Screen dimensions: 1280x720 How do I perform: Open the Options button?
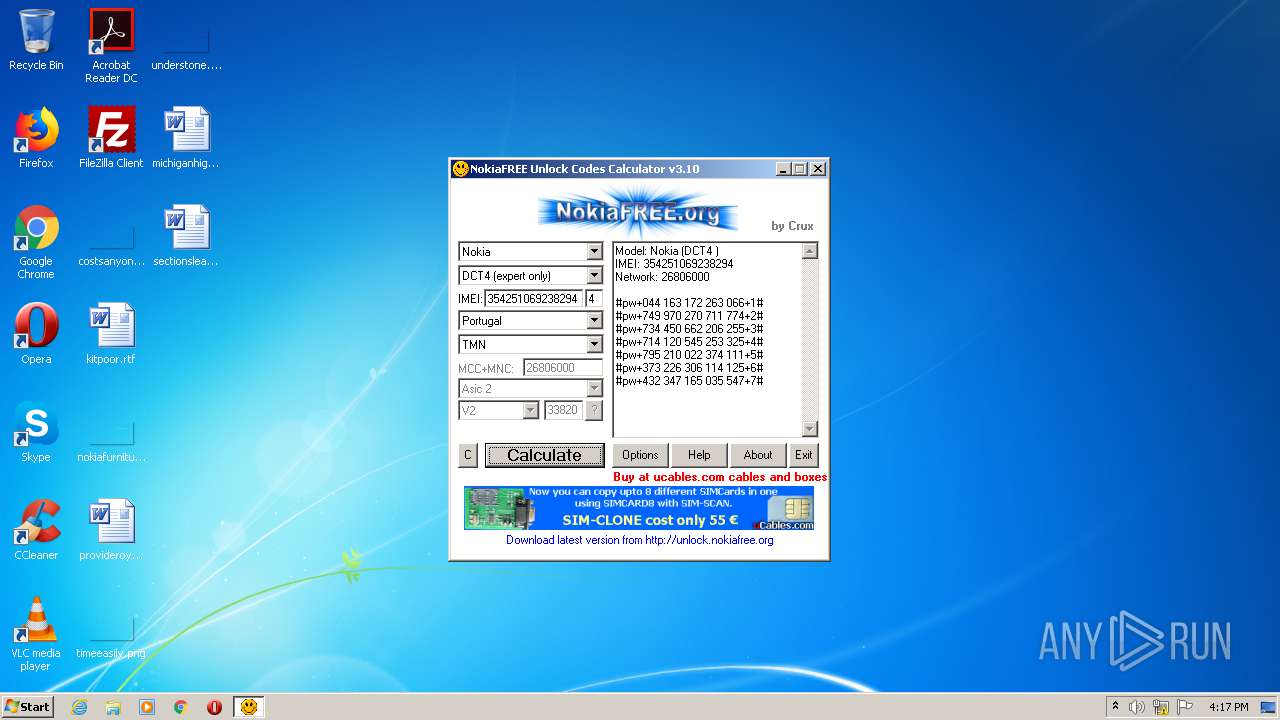(640, 455)
